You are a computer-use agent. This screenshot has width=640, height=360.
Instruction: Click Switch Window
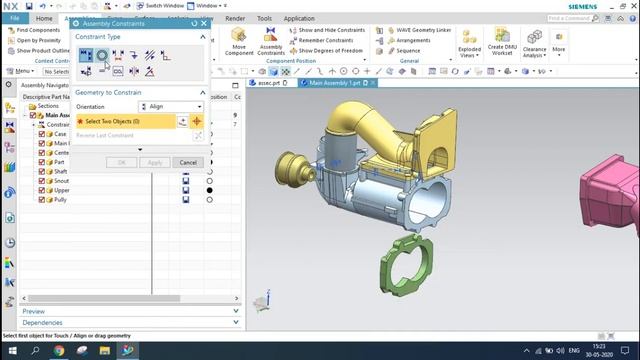160,6
